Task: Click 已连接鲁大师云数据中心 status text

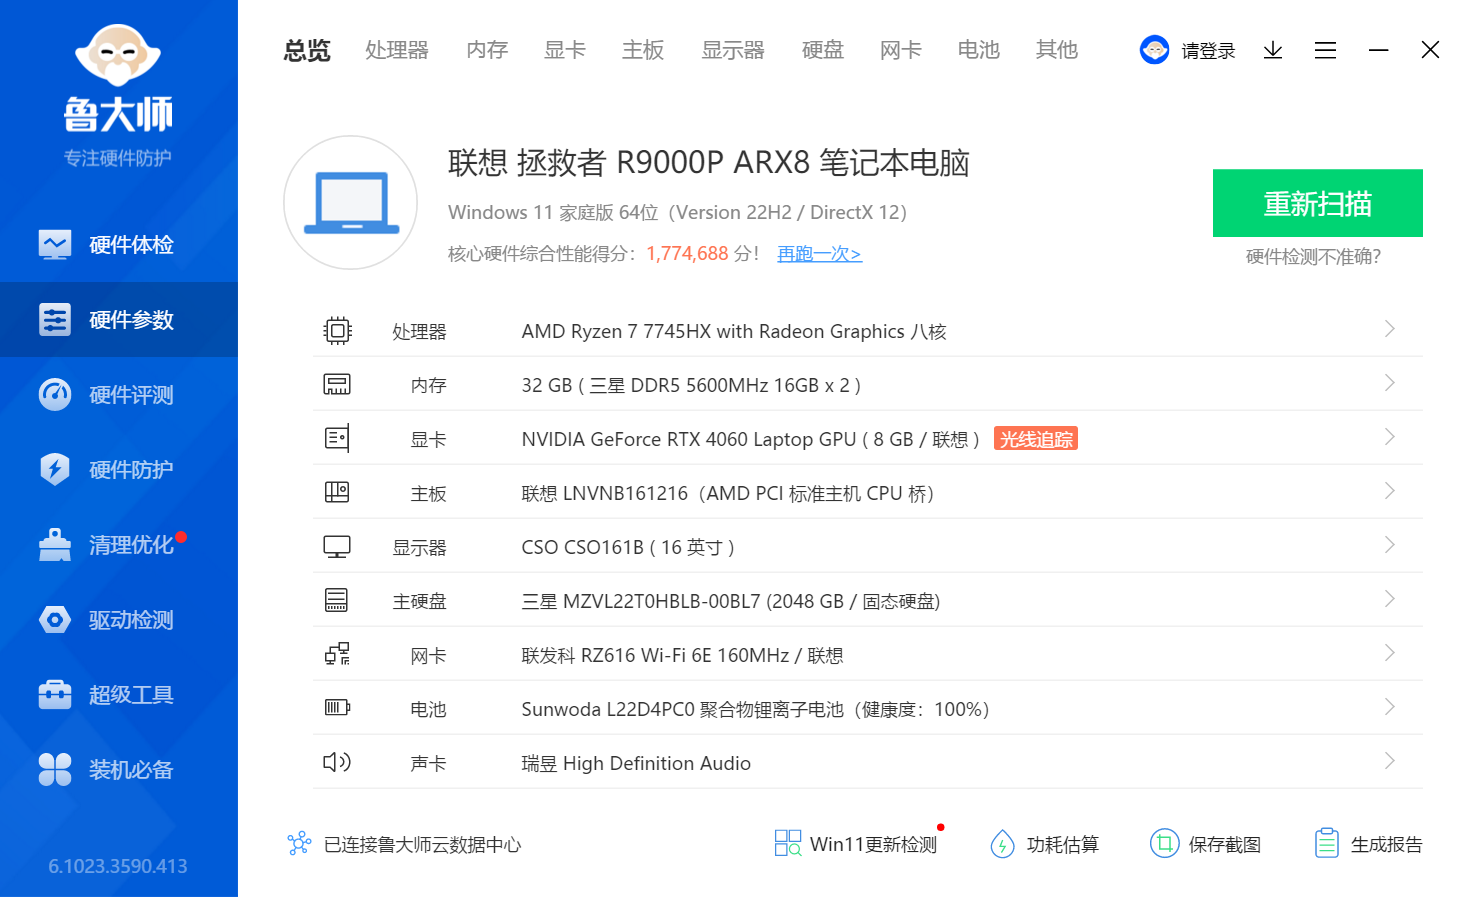Action: pos(422,845)
